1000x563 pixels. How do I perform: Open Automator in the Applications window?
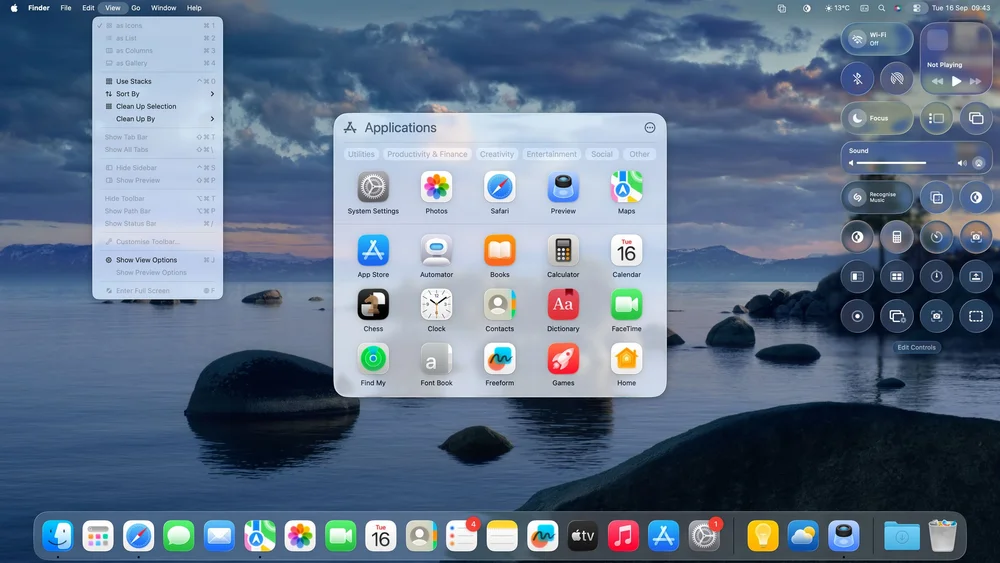pos(436,251)
